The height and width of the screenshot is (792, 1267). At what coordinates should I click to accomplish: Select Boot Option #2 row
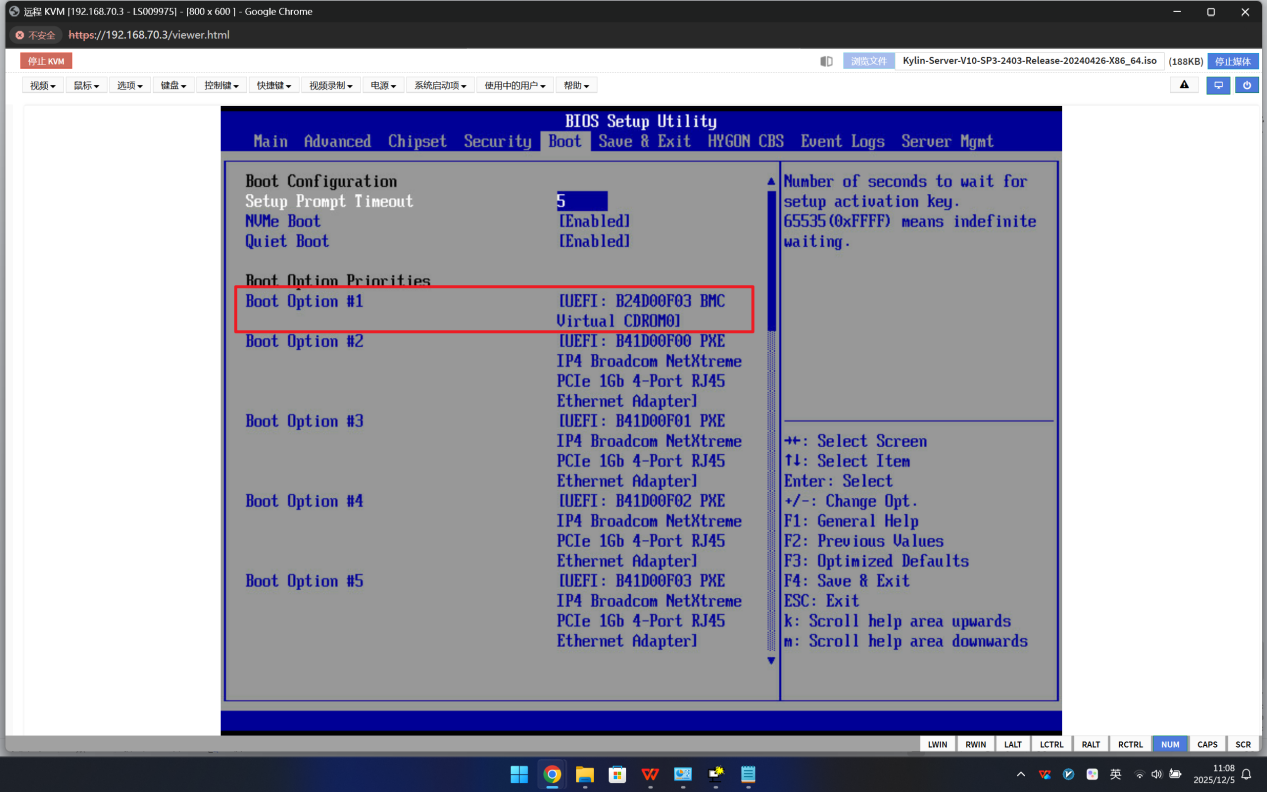point(494,370)
